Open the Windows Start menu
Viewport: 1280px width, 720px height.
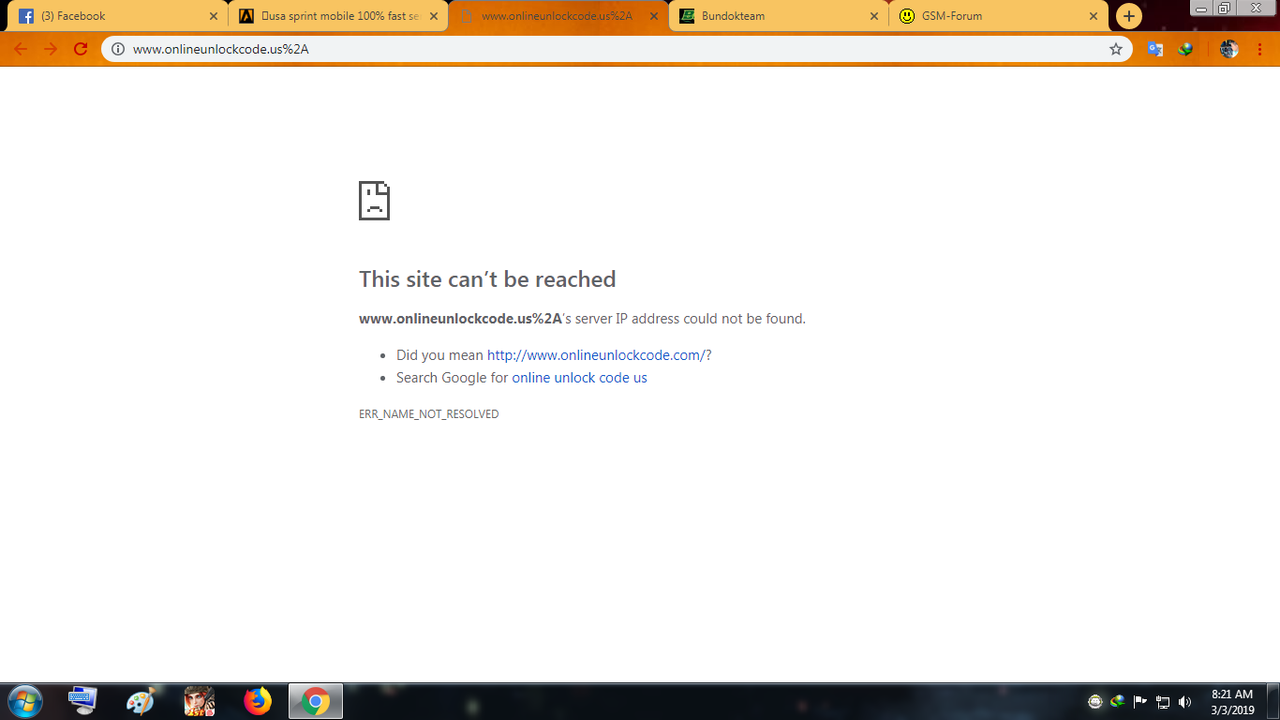24,702
